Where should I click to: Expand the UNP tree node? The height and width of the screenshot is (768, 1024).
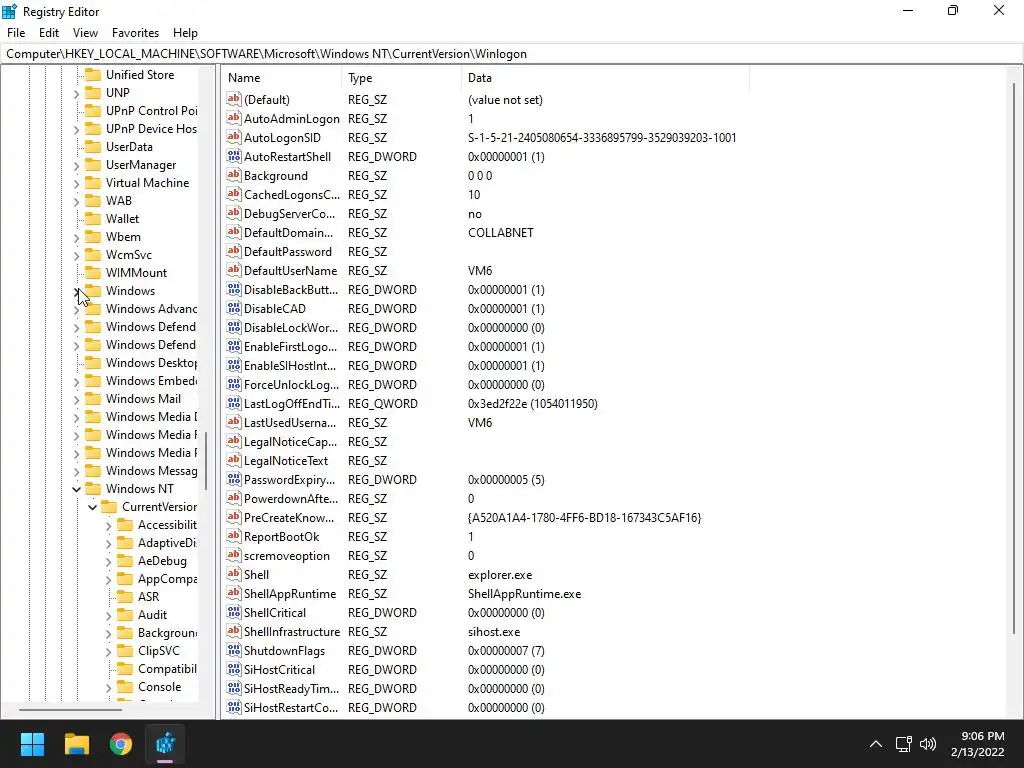pos(76,93)
